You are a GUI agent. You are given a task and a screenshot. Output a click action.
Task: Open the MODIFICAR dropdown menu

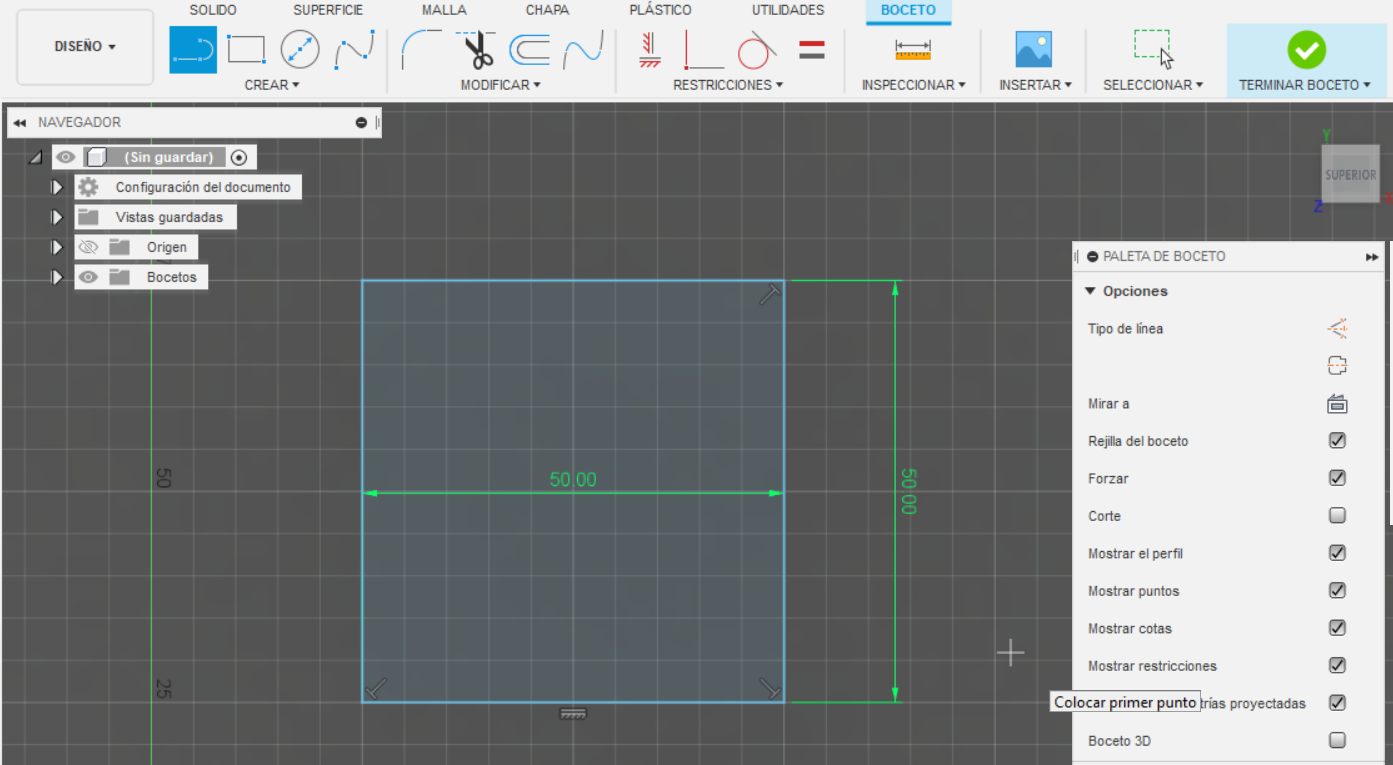click(x=500, y=85)
